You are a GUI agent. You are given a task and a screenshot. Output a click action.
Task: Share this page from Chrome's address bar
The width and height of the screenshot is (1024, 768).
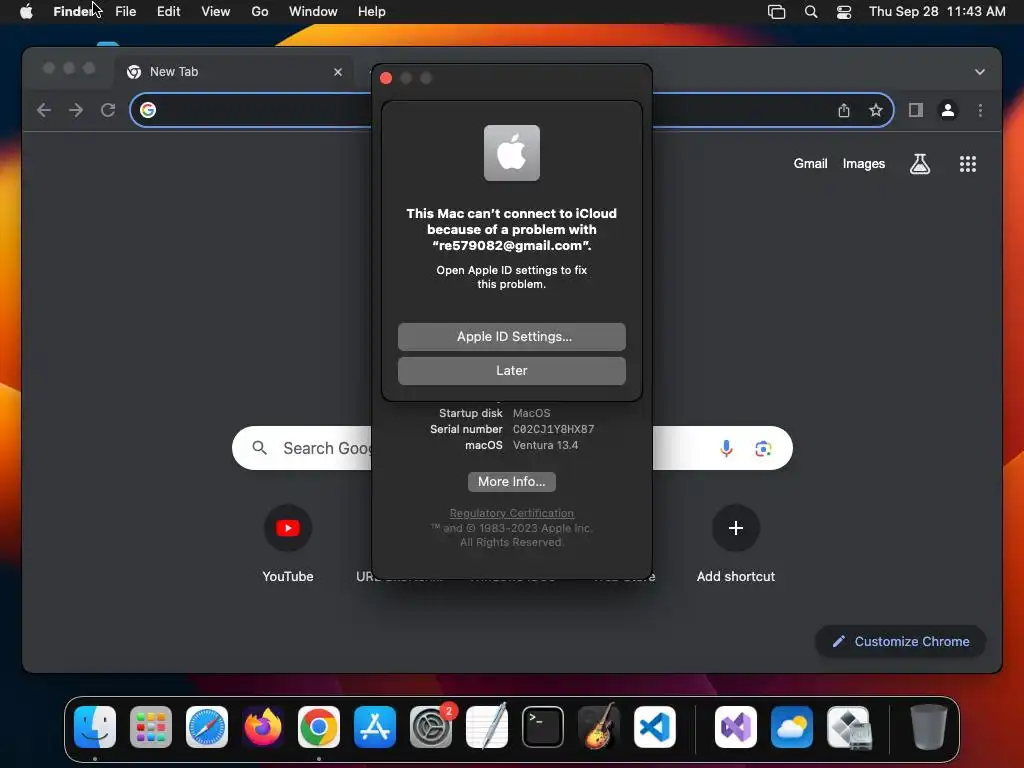(x=844, y=110)
